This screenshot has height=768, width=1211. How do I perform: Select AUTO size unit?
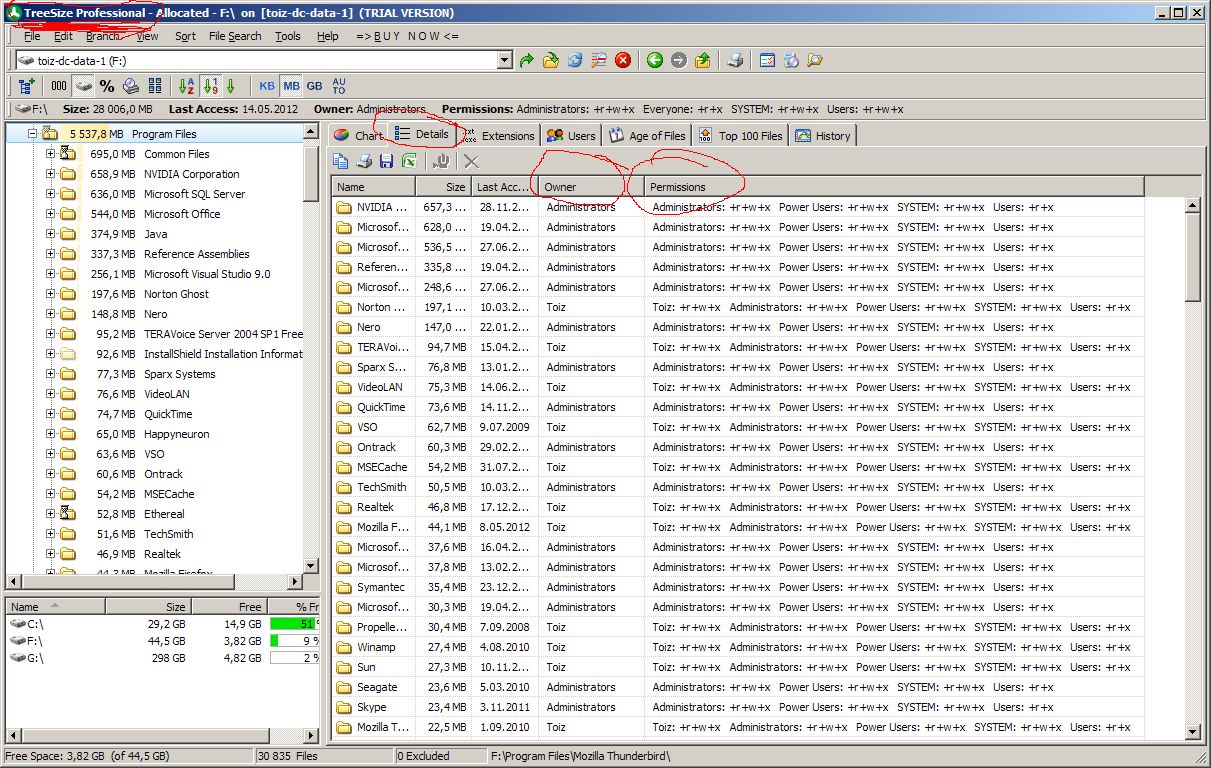click(338, 86)
